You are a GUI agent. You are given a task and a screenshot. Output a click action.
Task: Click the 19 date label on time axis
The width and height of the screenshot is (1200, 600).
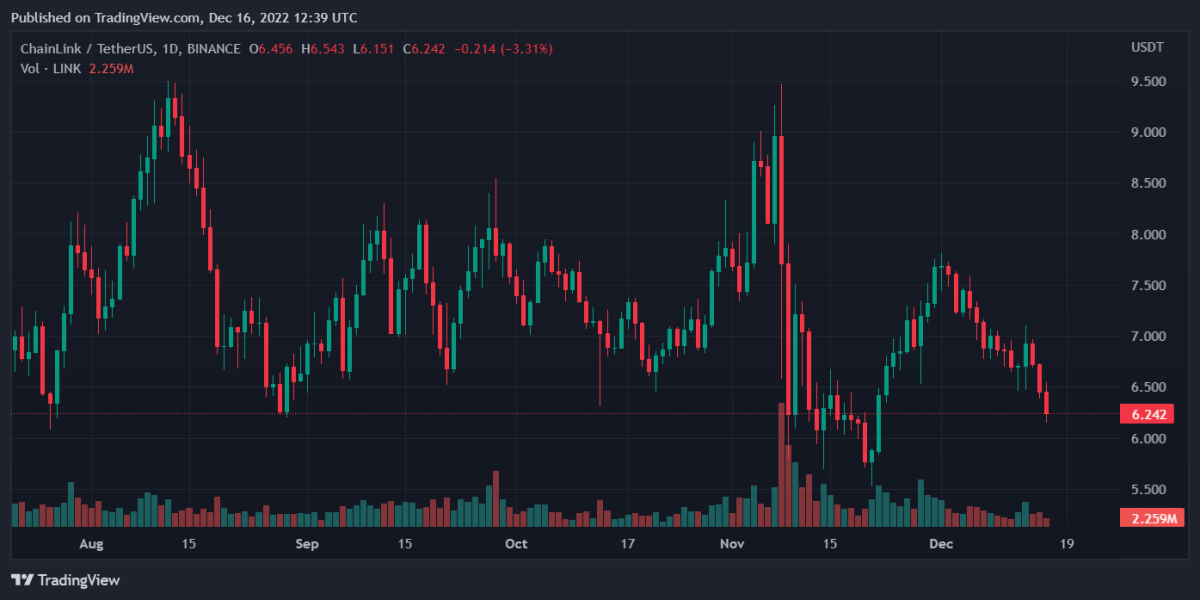pyautogui.click(x=1068, y=545)
